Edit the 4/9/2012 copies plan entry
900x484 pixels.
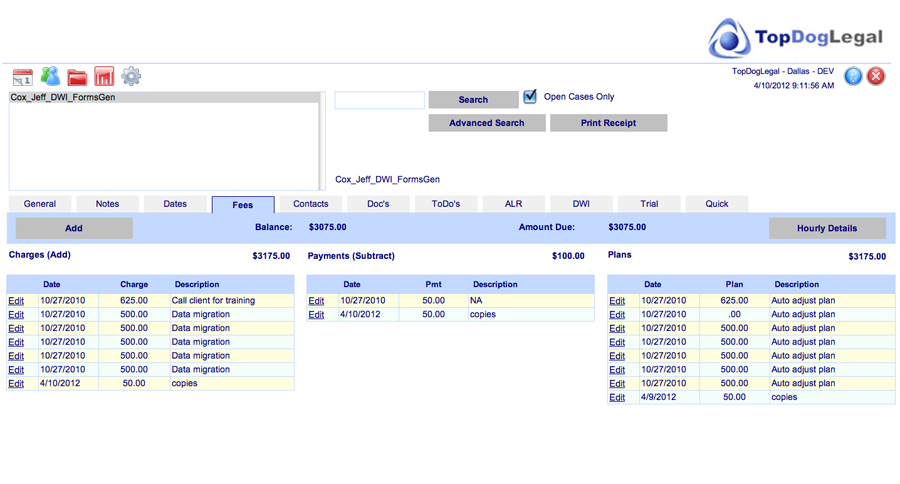(x=617, y=397)
